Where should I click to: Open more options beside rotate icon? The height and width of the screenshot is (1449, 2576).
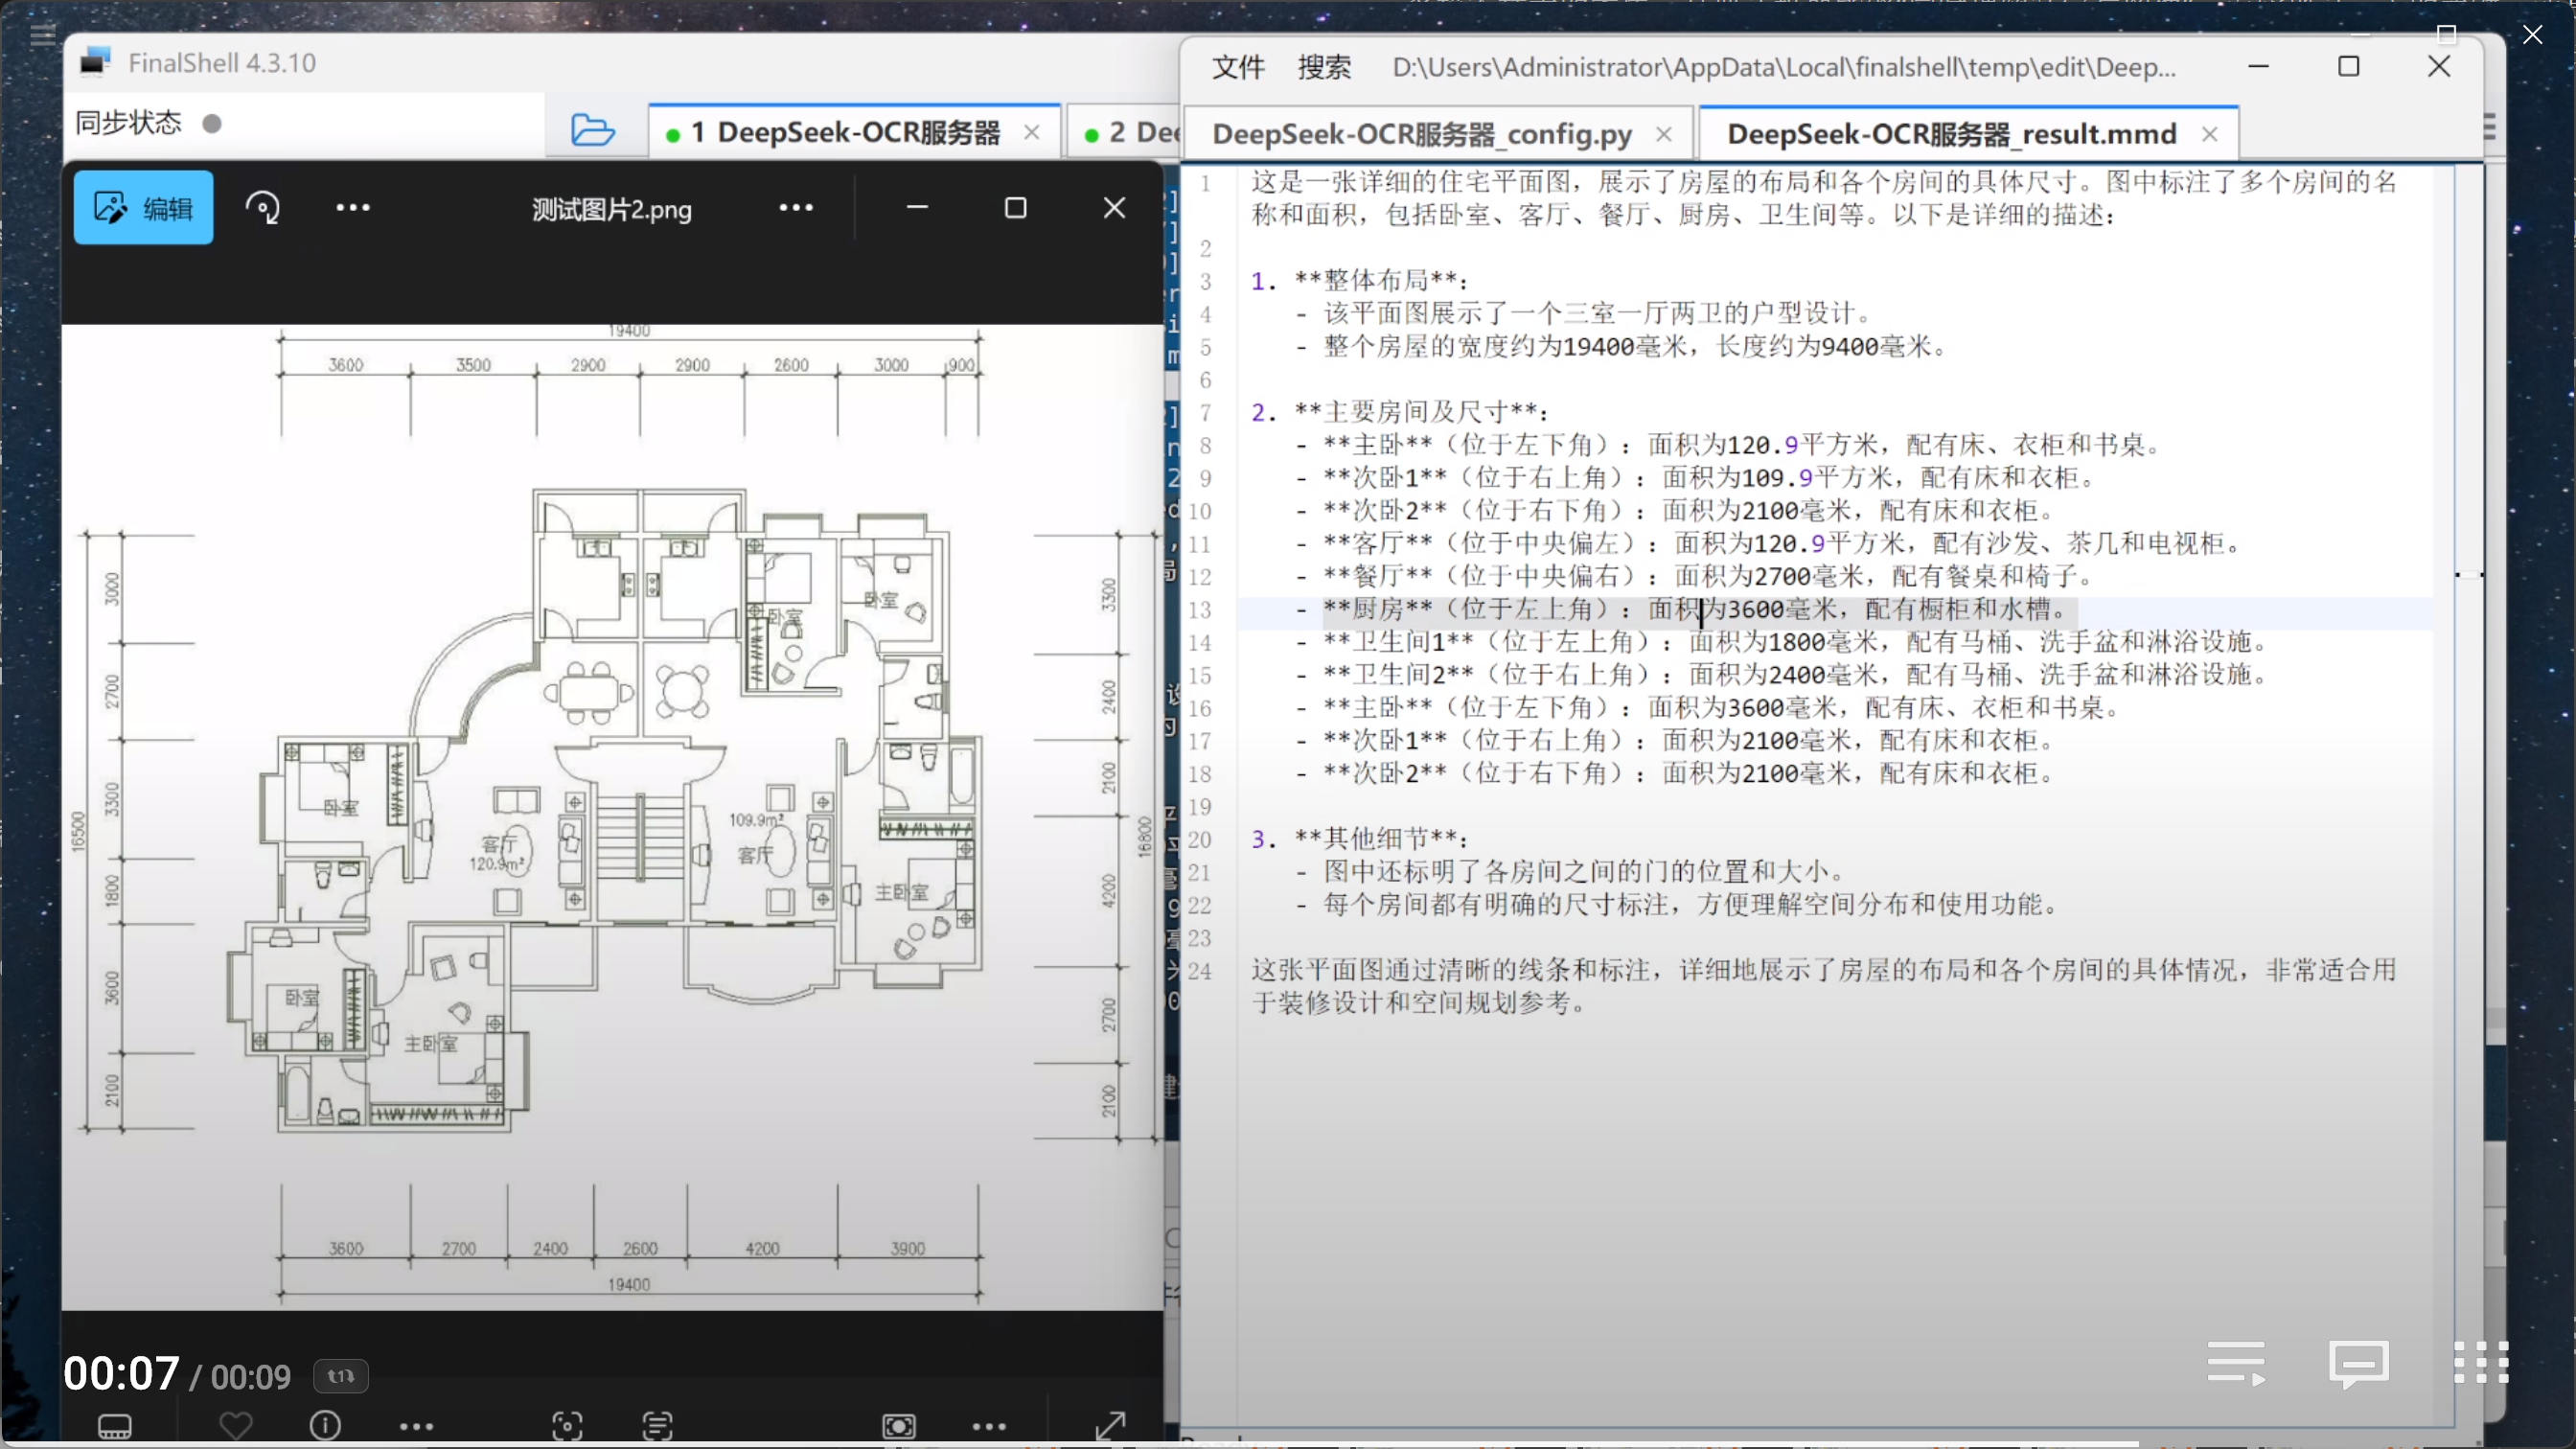click(x=353, y=208)
